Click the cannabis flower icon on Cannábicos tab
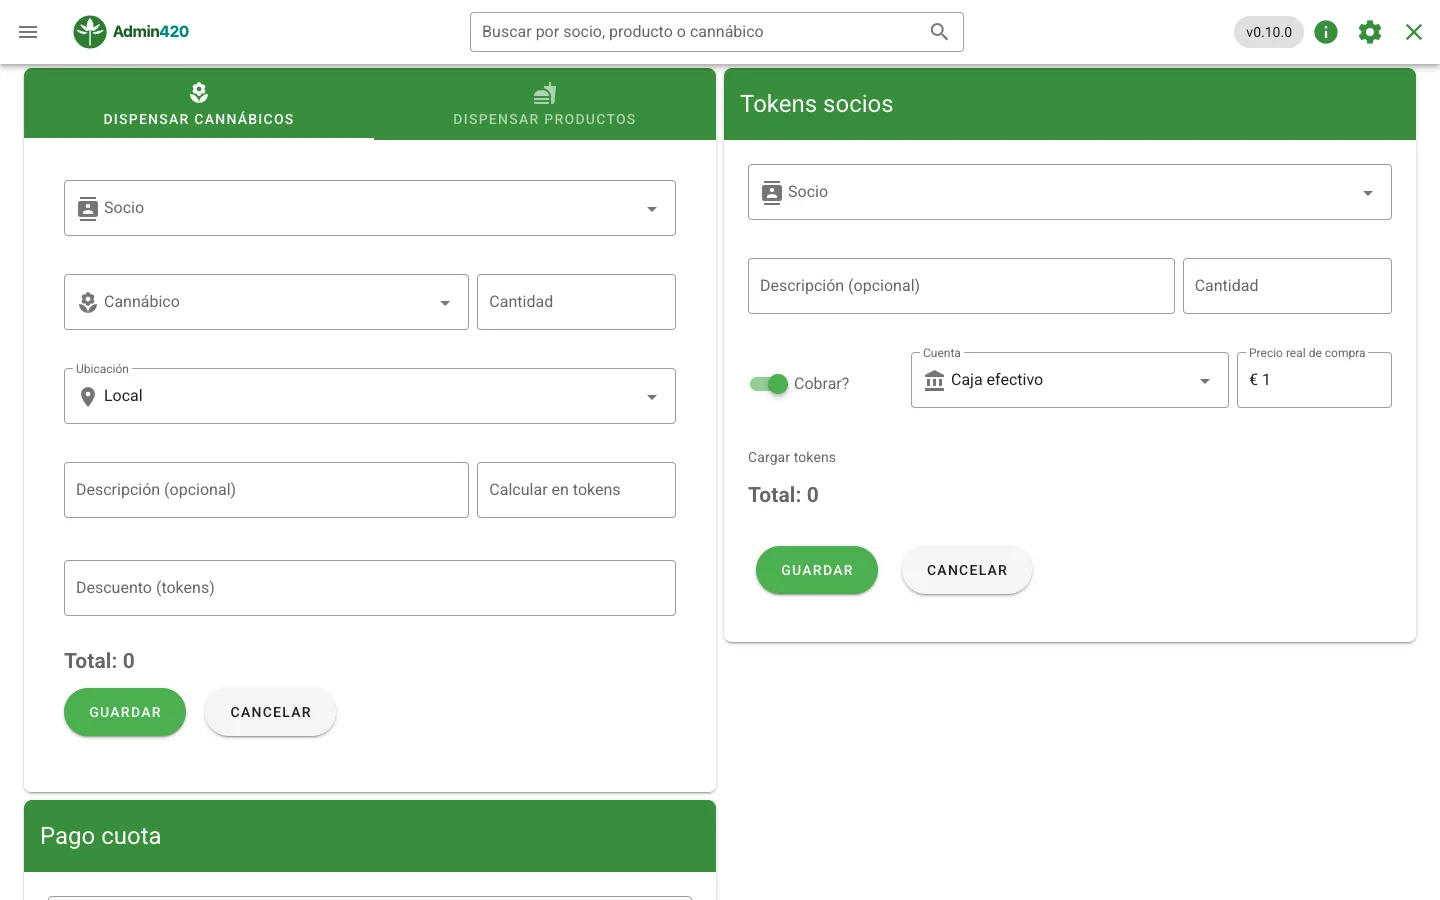Screen dimensions: 1440x900 tap(199, 93)
